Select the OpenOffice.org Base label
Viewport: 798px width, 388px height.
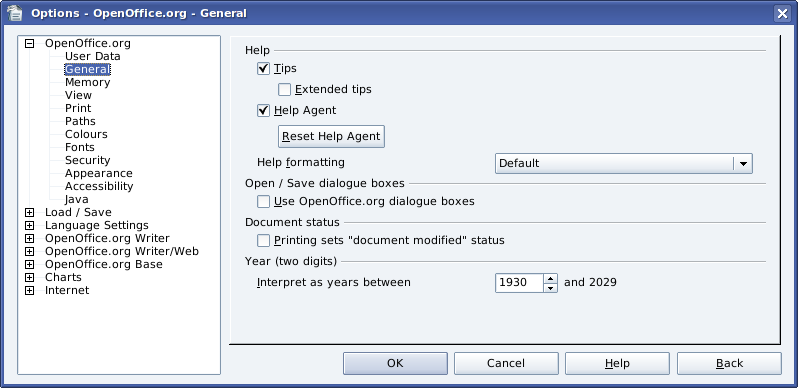click(104, 264)
